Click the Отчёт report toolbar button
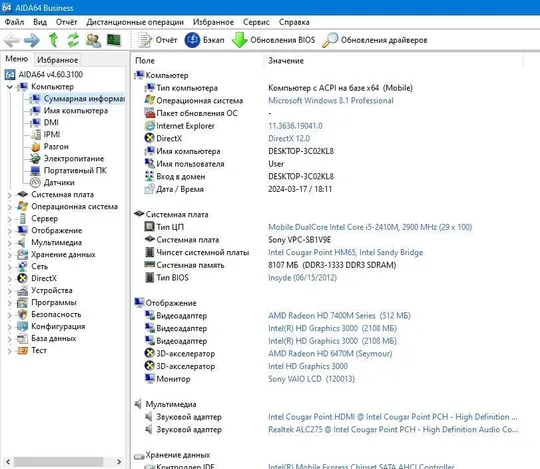 [157, 40]
